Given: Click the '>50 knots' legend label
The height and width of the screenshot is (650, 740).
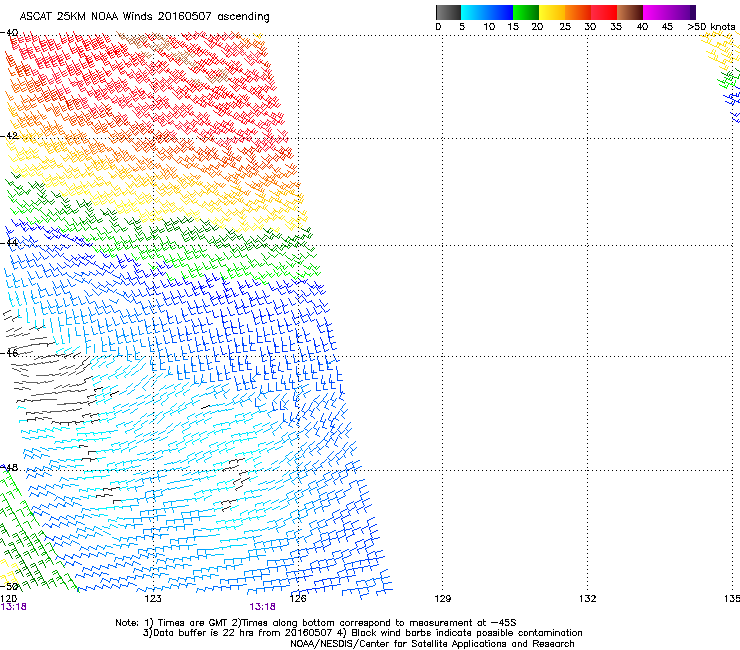Looking at the screenshot, I should click(x=711, y=27).
